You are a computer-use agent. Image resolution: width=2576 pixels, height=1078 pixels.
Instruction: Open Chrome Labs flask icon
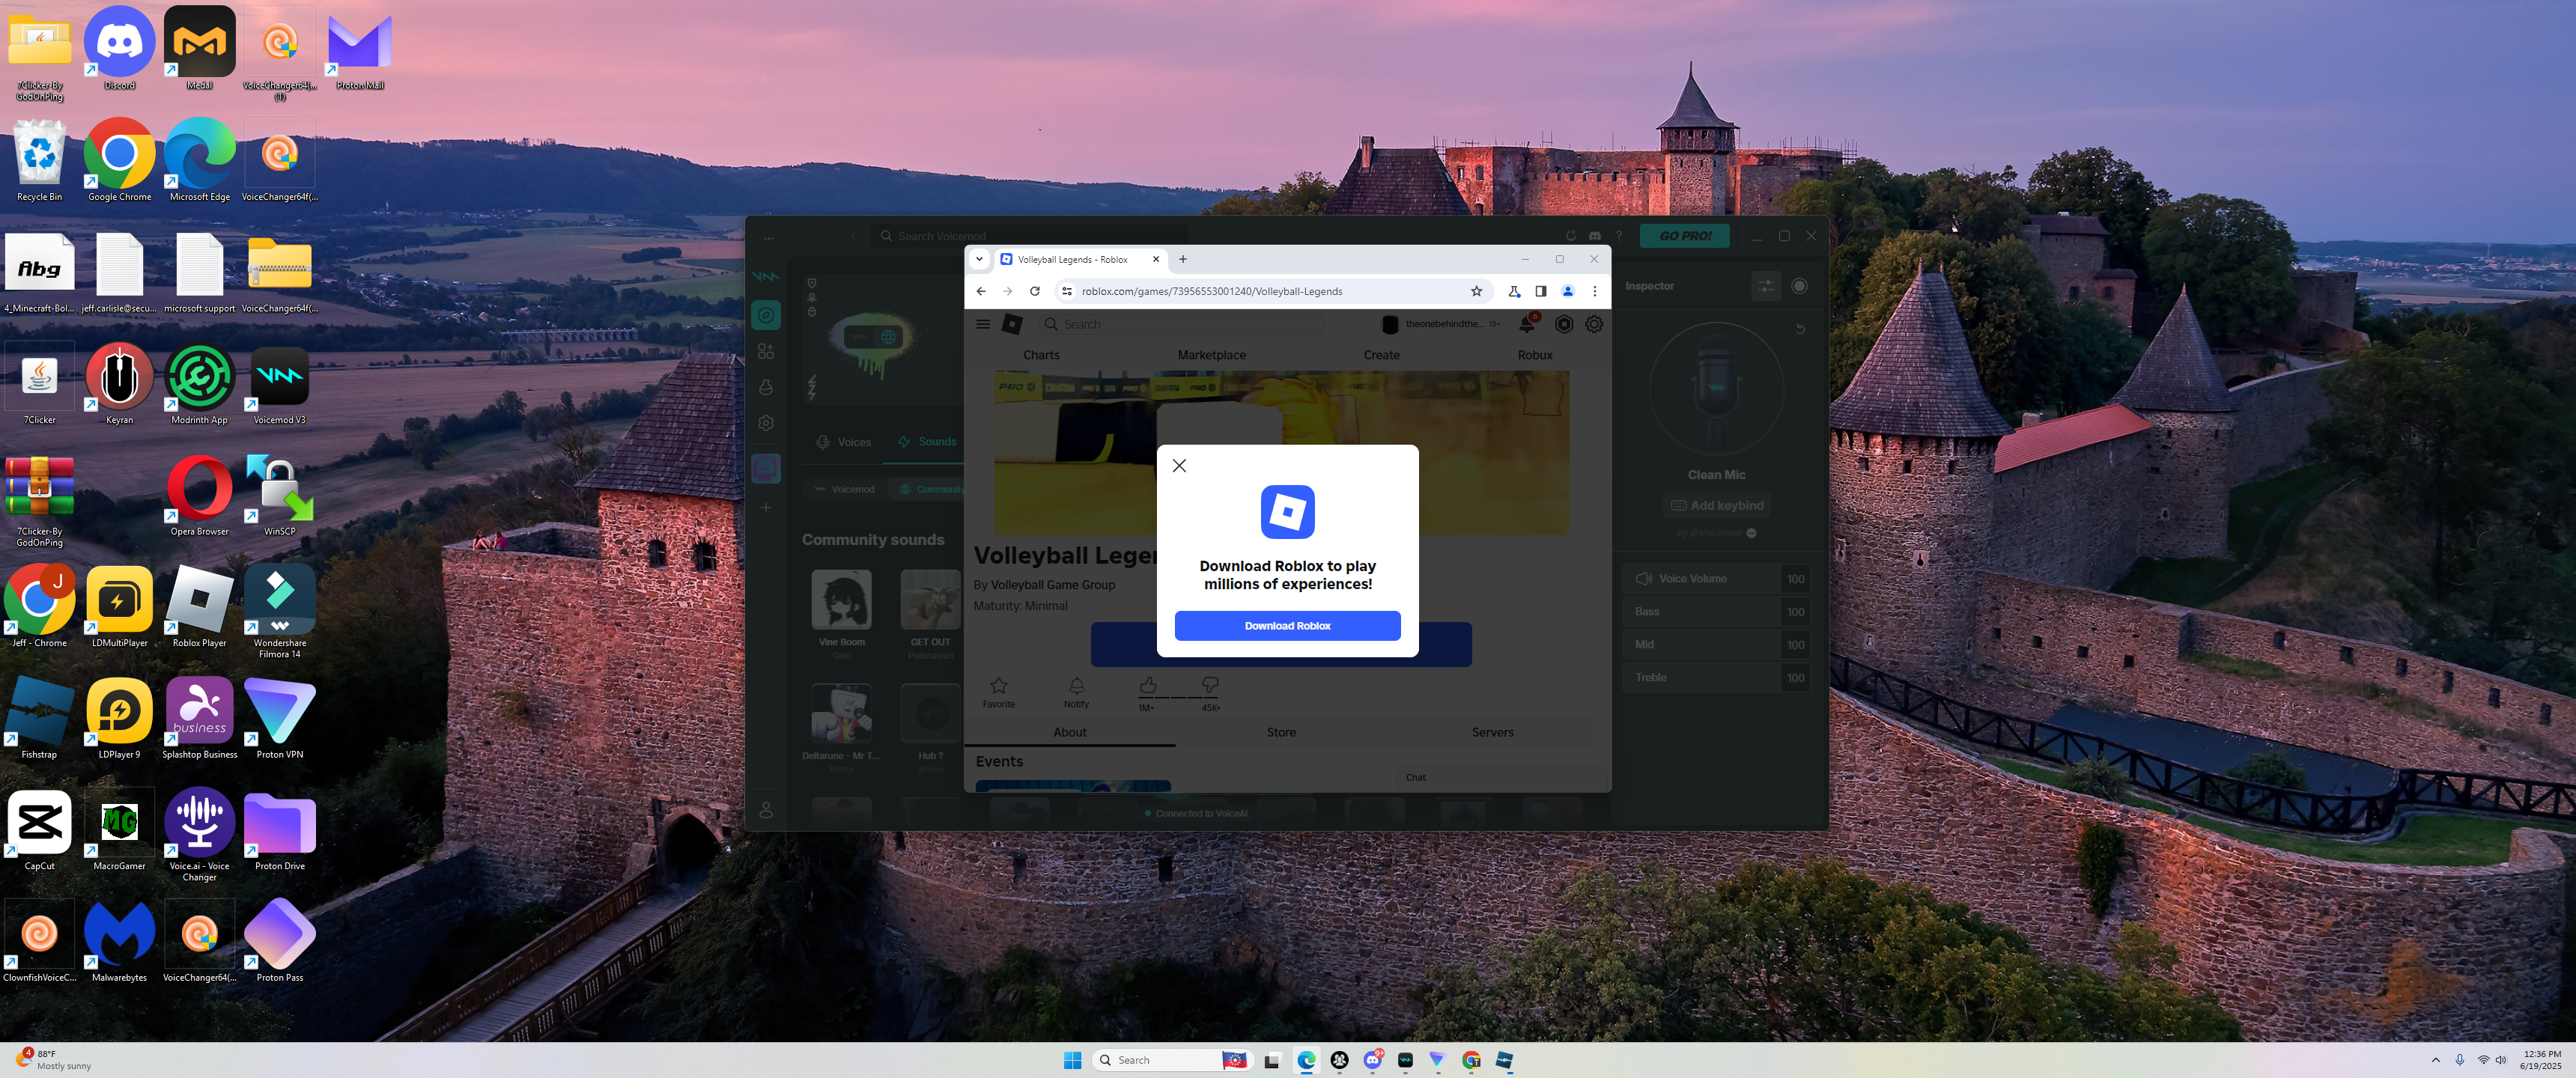1514,291
